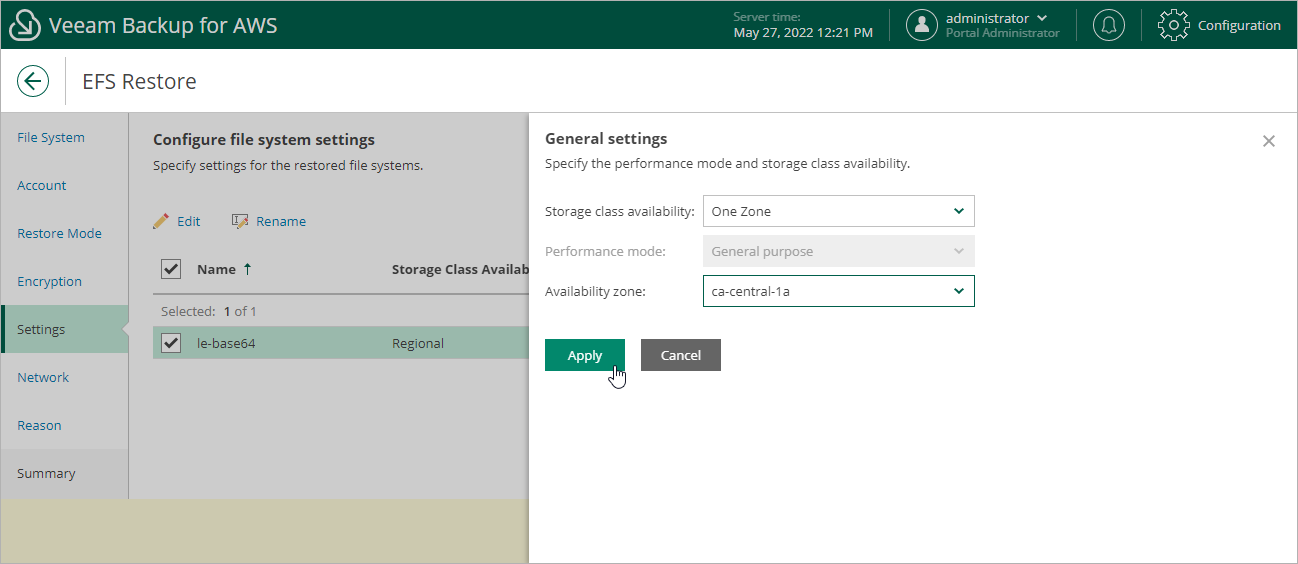Click the Name sort arrow
Screen dimensions: 1298x564
248,269
